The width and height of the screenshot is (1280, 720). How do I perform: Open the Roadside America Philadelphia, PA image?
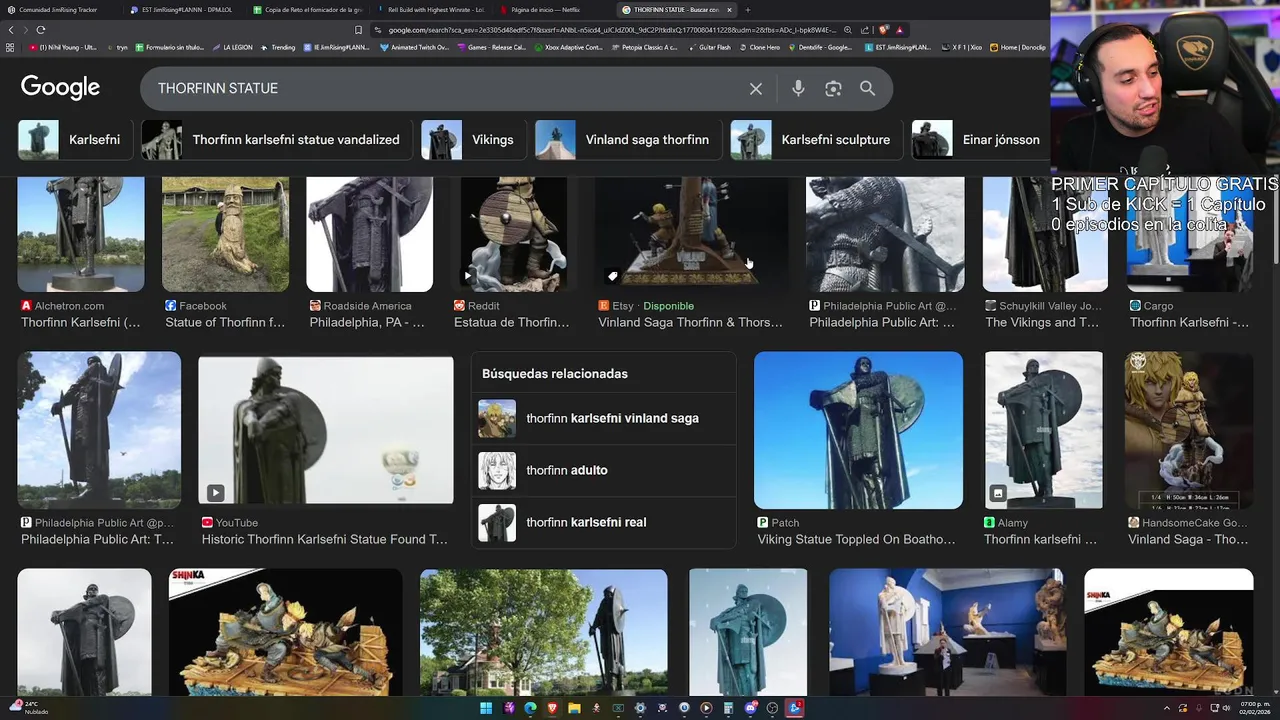(x=370, y=235)
